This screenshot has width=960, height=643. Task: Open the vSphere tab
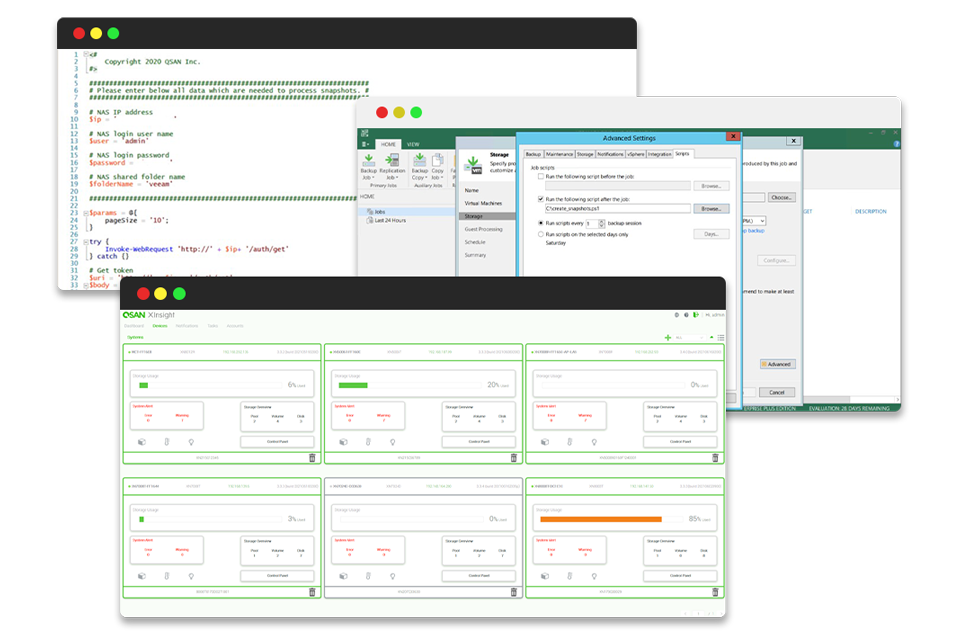click(636, 154)
